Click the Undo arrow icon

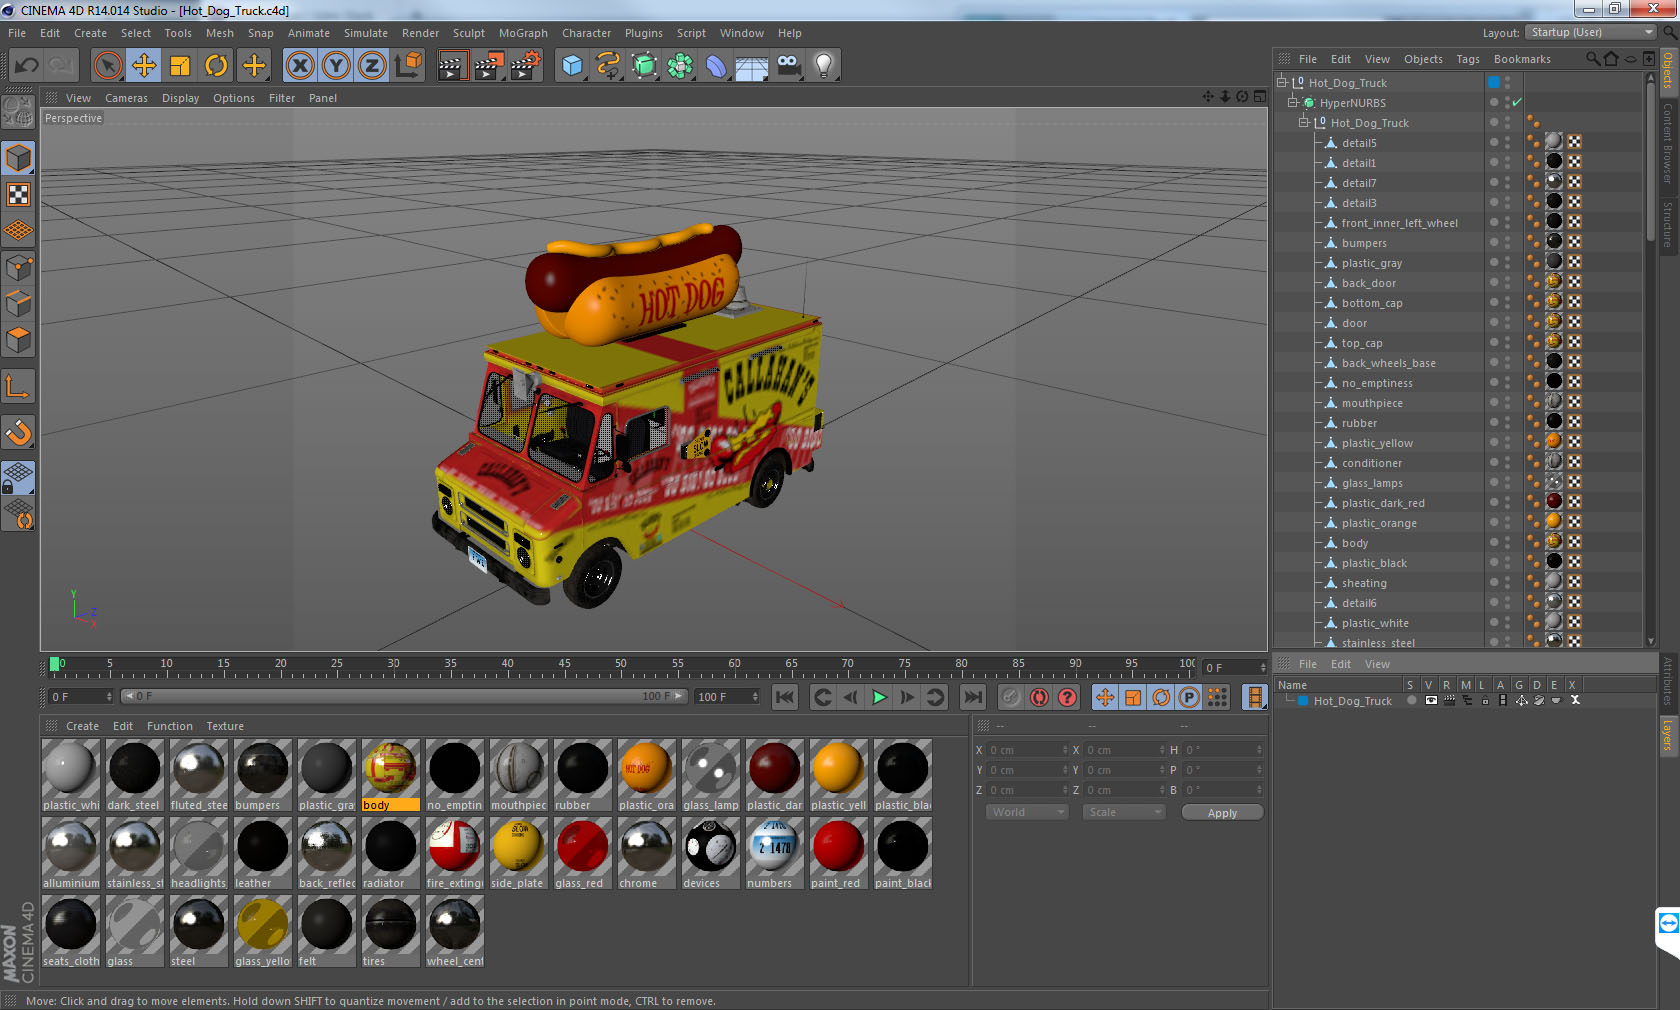27,66
